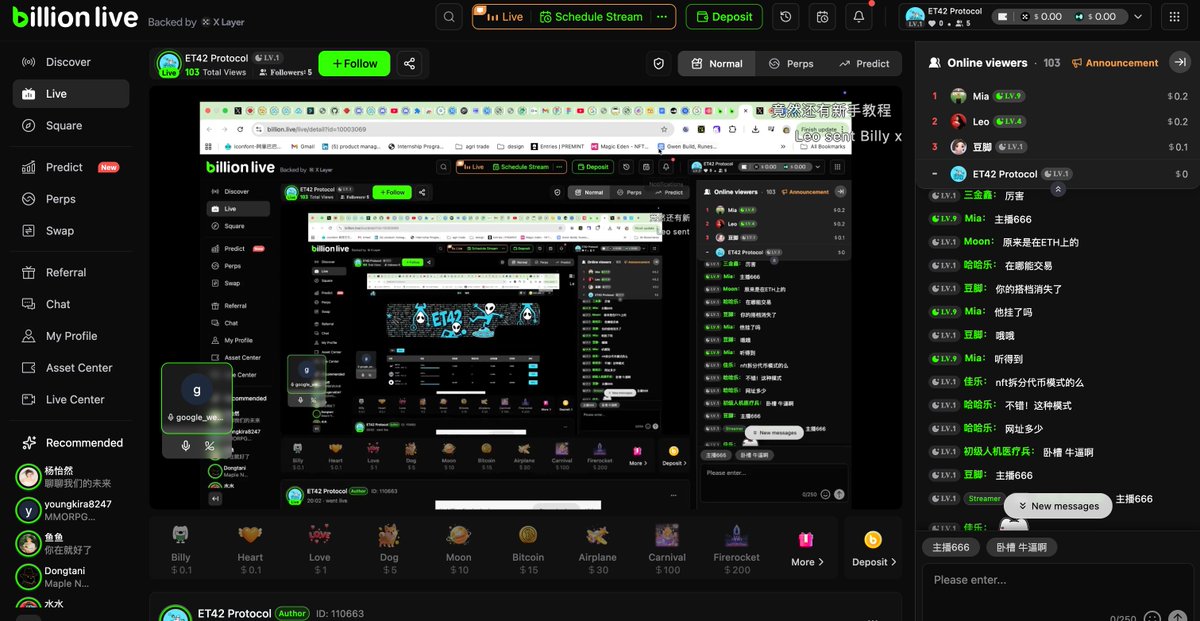Send the Airplane gift
This screenshot has height=621, width=1200.
point(598,548)
